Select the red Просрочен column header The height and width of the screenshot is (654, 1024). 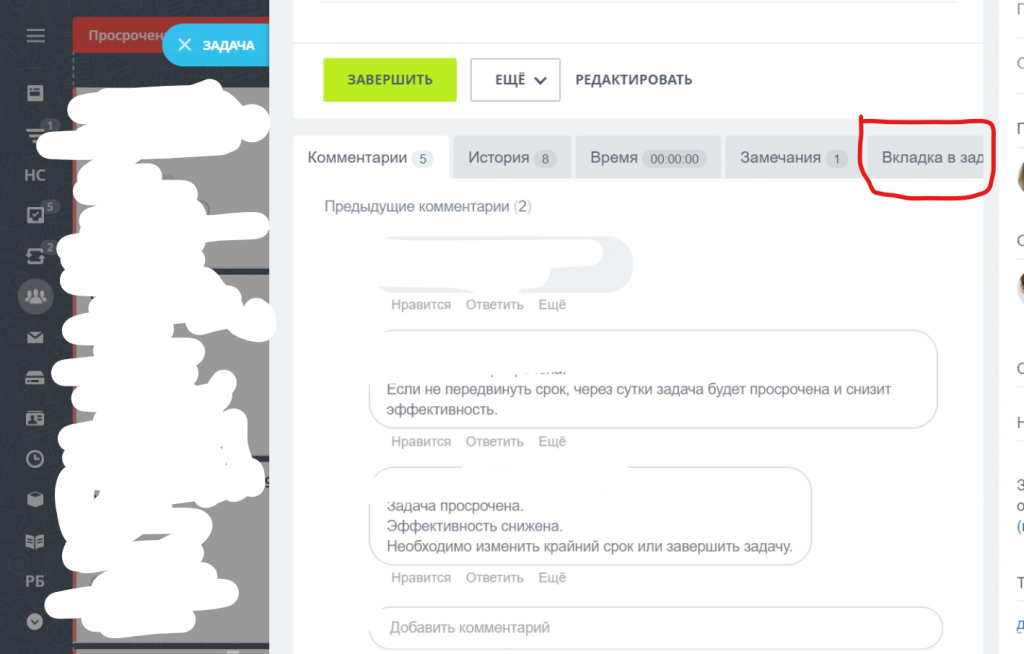[120, 35]
